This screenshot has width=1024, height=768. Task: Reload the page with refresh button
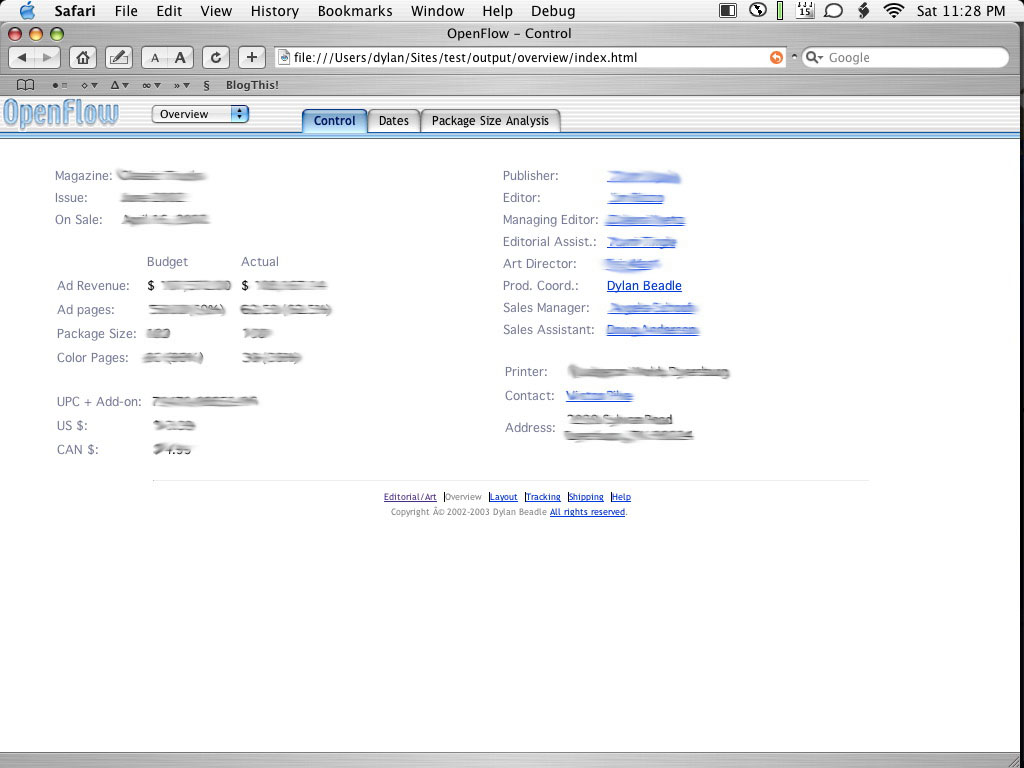point(216,57)
